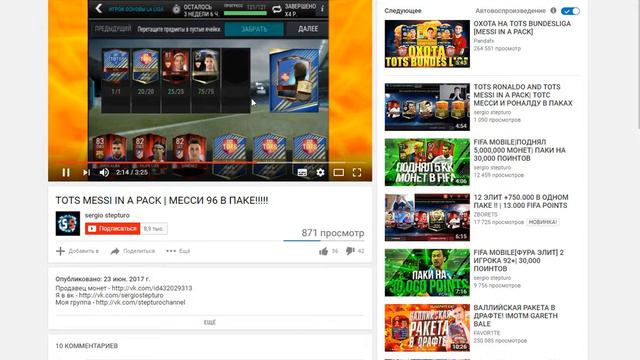Switch to theater mode

[x=338, y=173]
